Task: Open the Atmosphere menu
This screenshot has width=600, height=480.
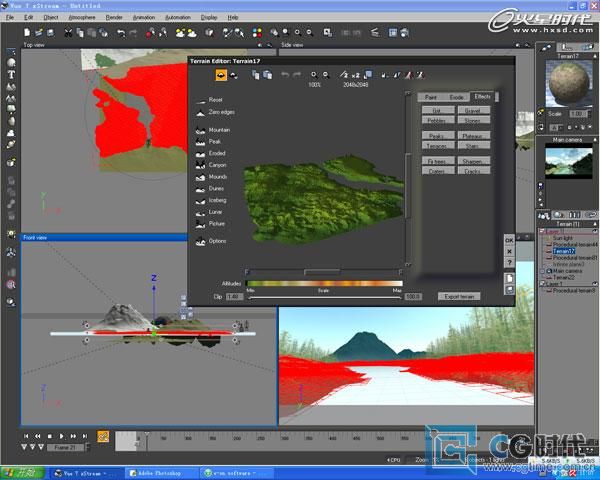Action: point(82,17)
